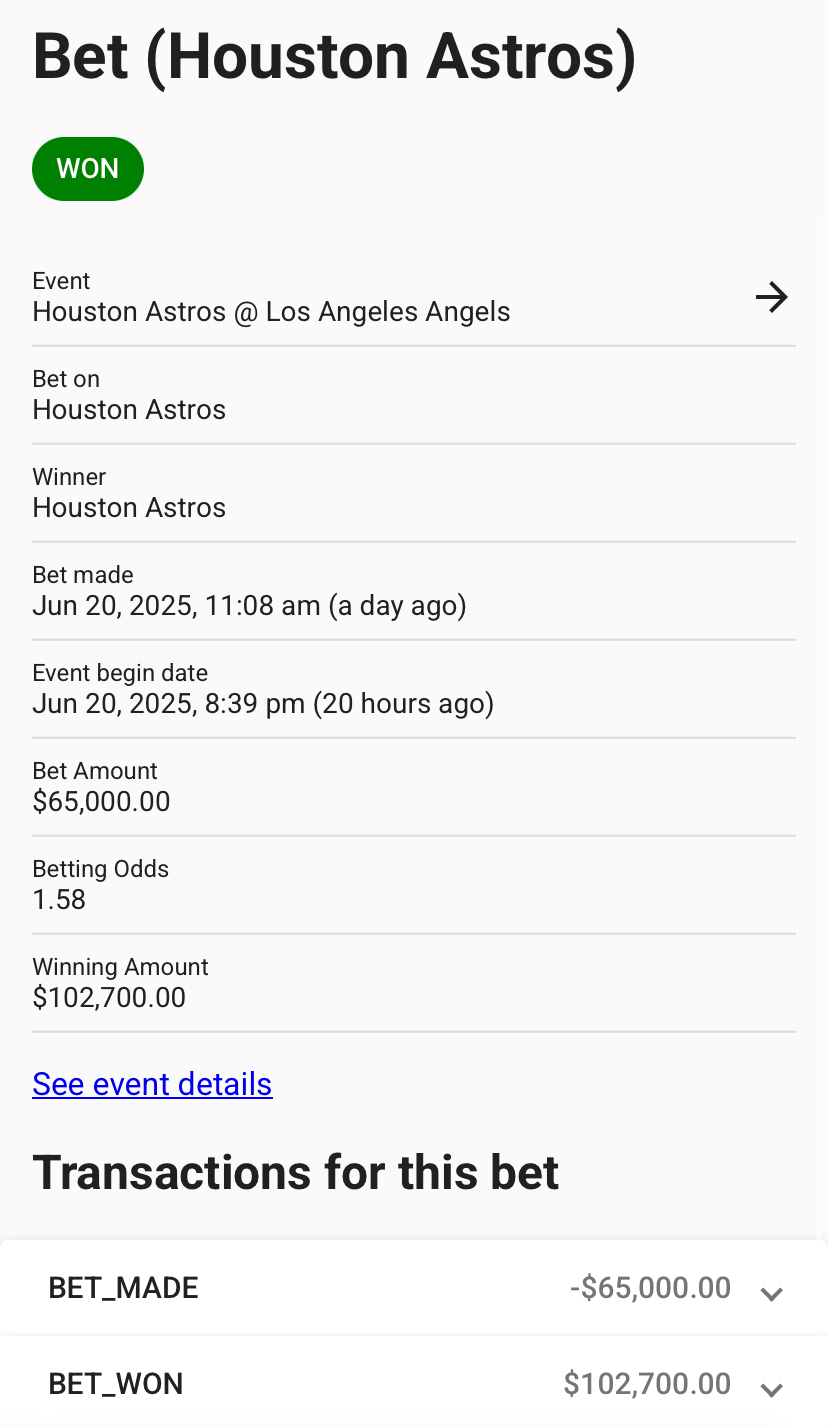
Task: Click the Bet Amount $65,000.00 value
Action: (101, 802)
